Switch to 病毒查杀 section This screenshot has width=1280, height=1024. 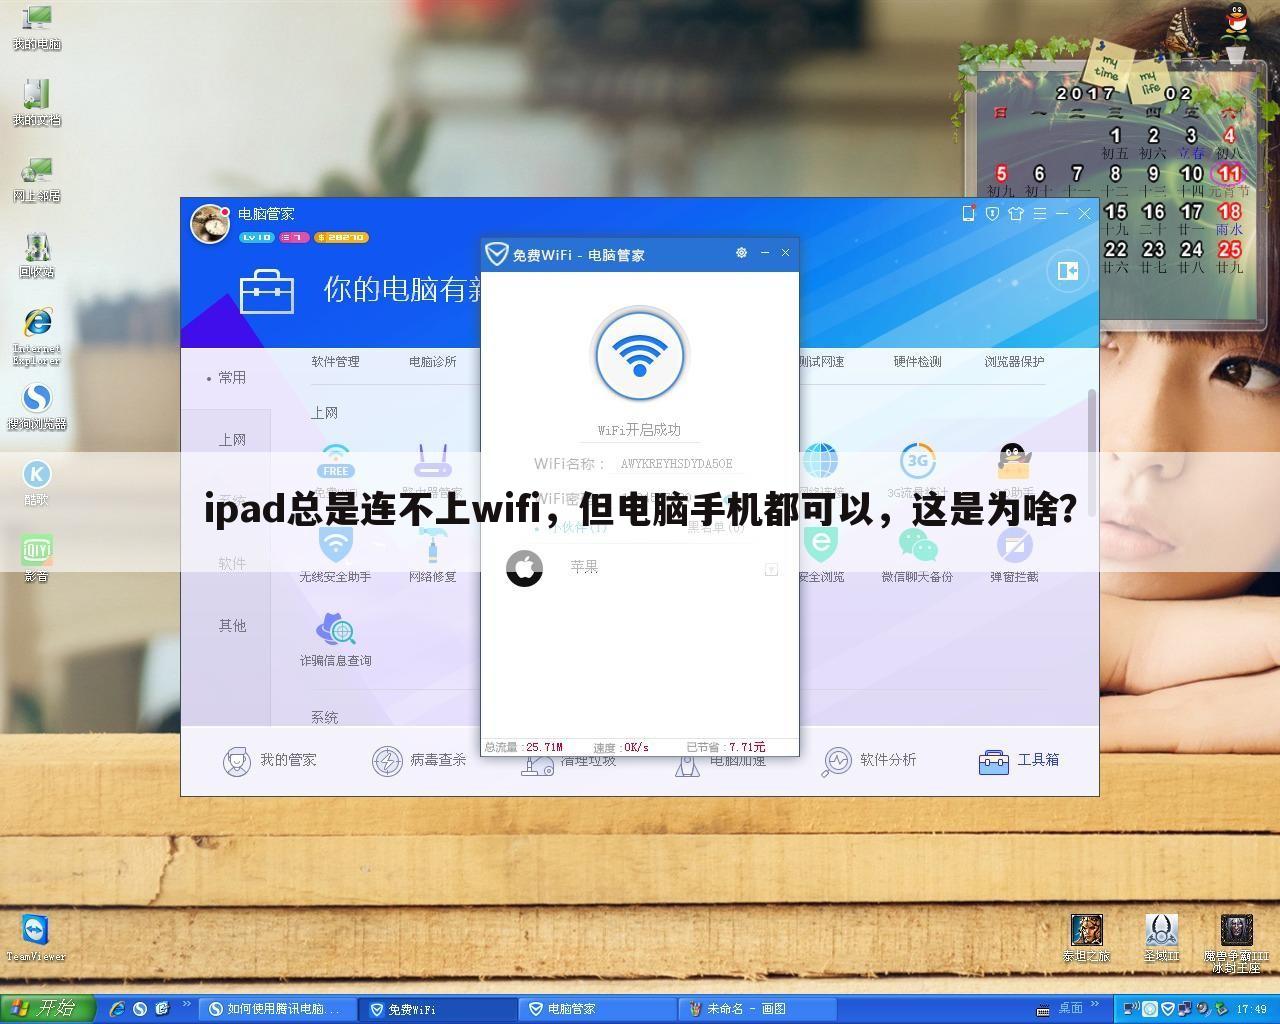coord(419,761)
